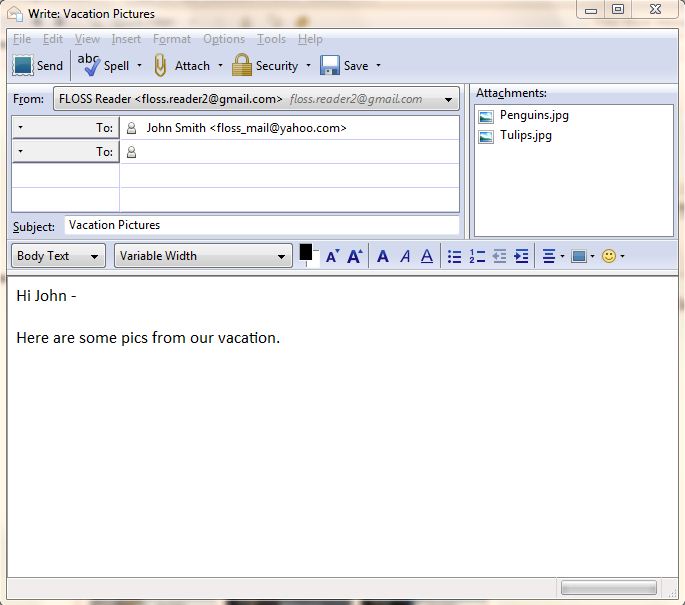The height and width of the screenshot is (605, 685).
Task: Toggle italic text formatting
Action: [405, 256]
